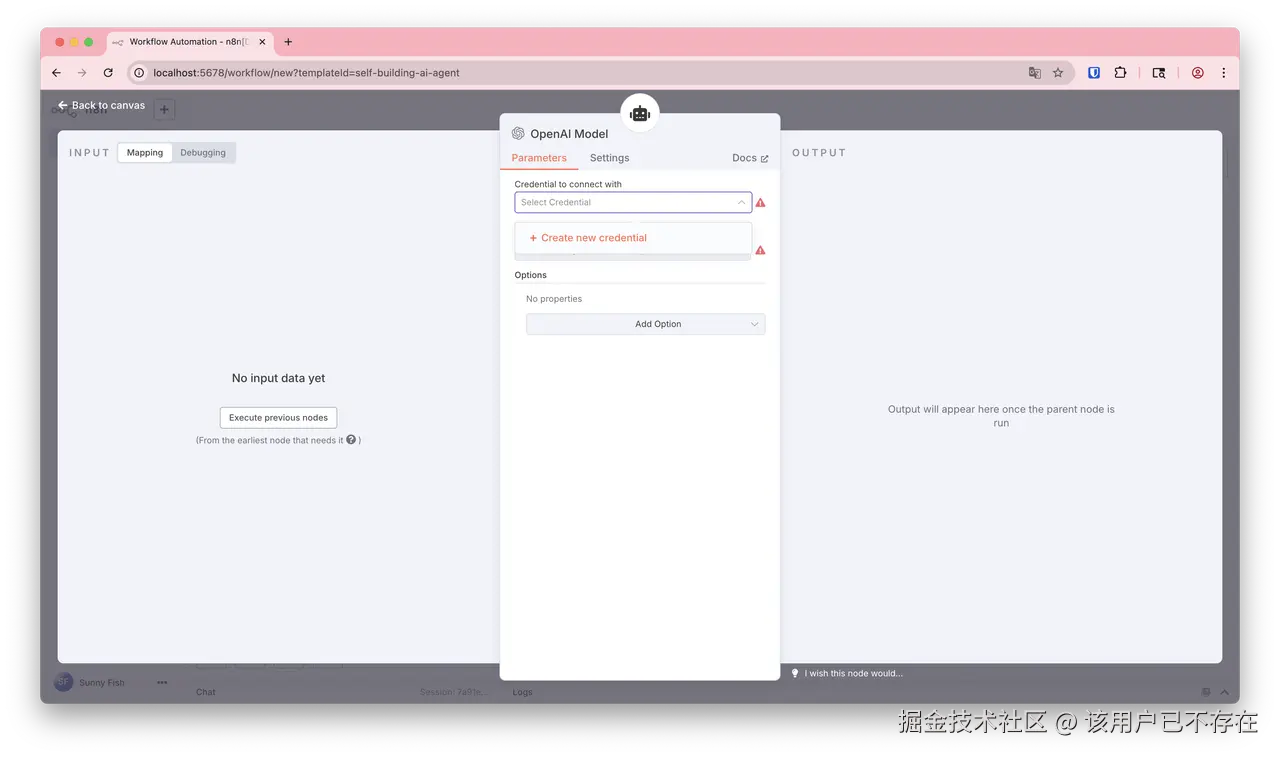The width and height of the screenshot is (1280, 757).
Task: Click the No input data yet text
Action: click(278, 378)
